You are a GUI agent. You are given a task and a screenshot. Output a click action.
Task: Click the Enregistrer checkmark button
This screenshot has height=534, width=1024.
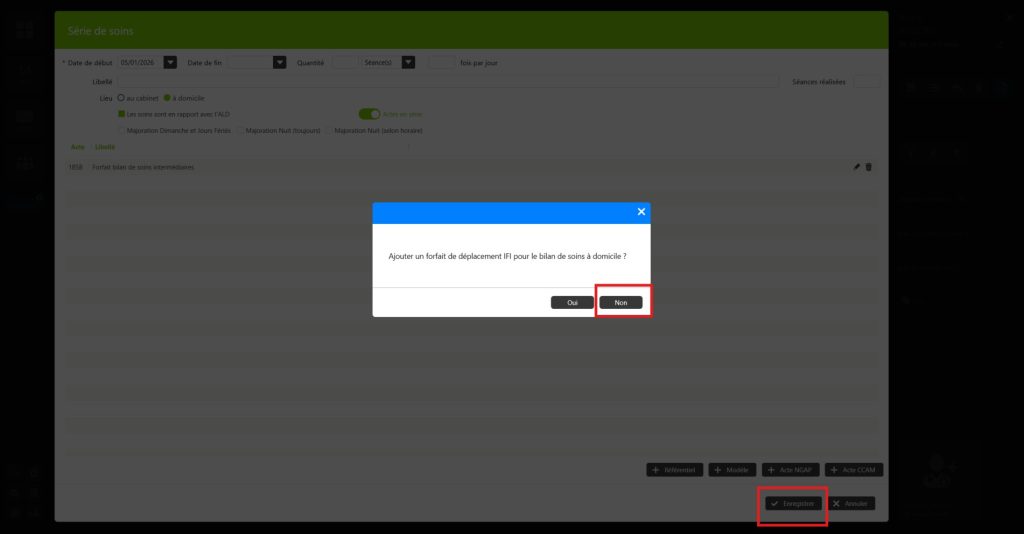point(793,503)
